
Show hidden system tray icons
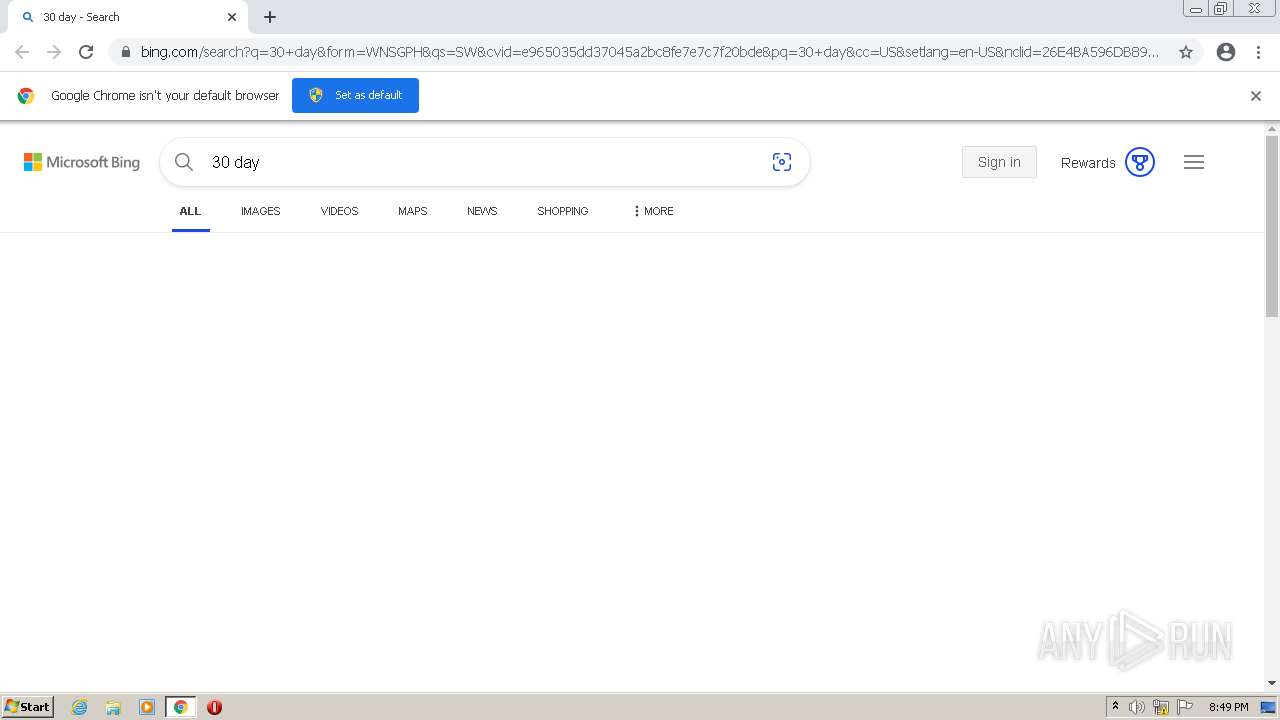pyautogui.click(x=1115, y=707)
